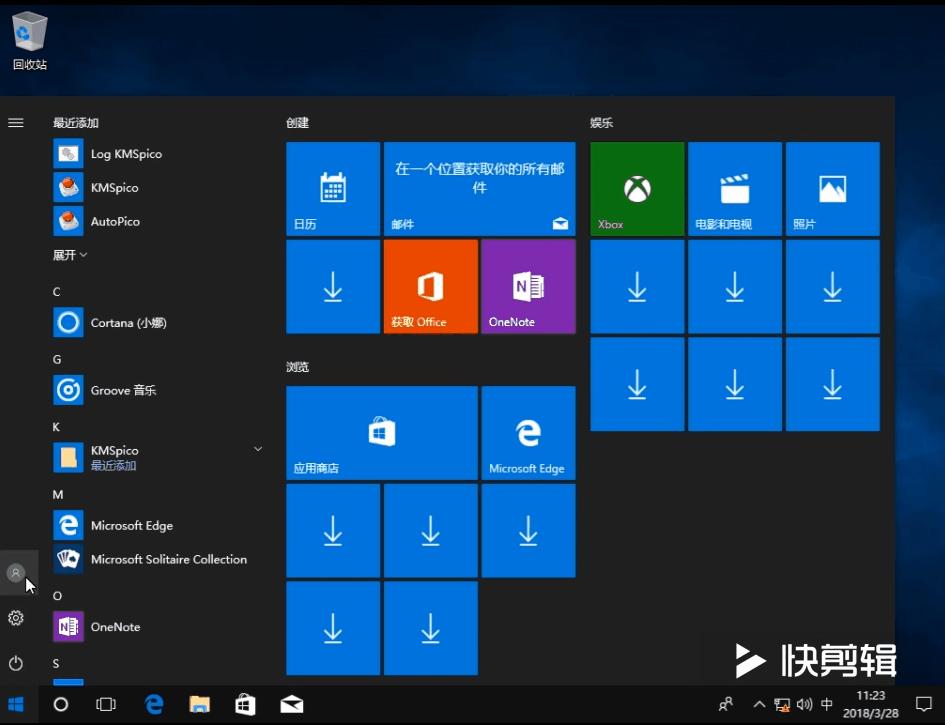Image resolution: width=945 pixels, height=725 pixels.
Task: Collapse the KMSpico folder chevron
Action: click(257, 449)
